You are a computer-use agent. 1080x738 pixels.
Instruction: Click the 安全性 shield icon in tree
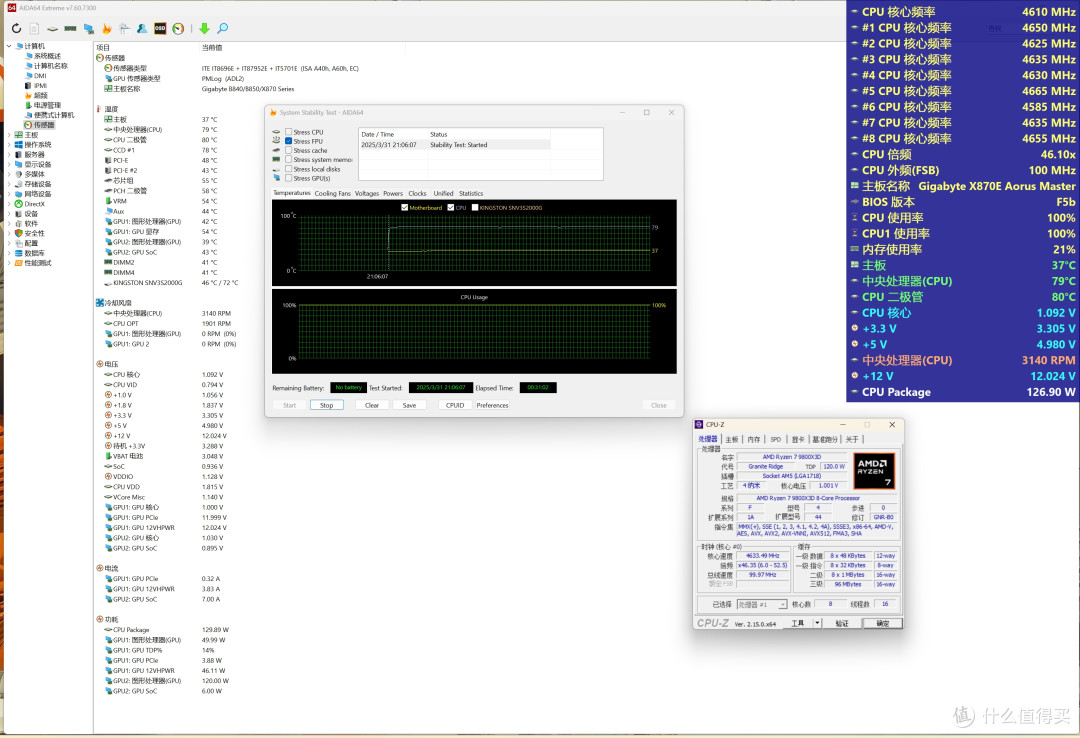point(19,233)
